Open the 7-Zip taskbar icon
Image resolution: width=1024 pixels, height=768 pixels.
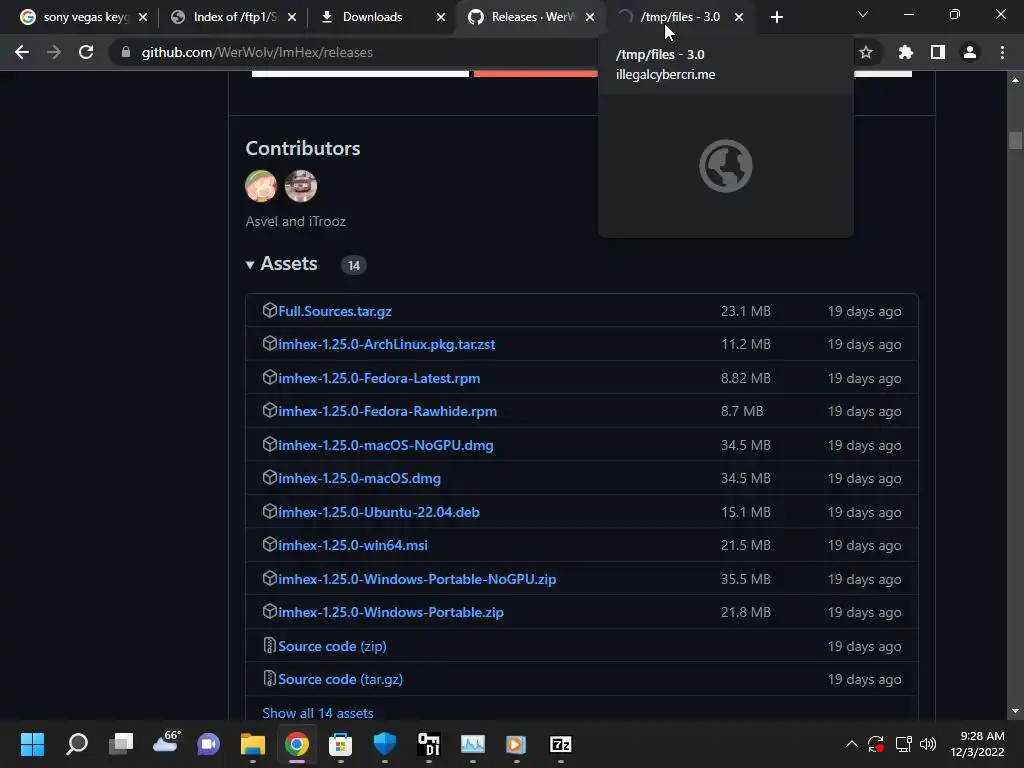(x=560, y=744)
